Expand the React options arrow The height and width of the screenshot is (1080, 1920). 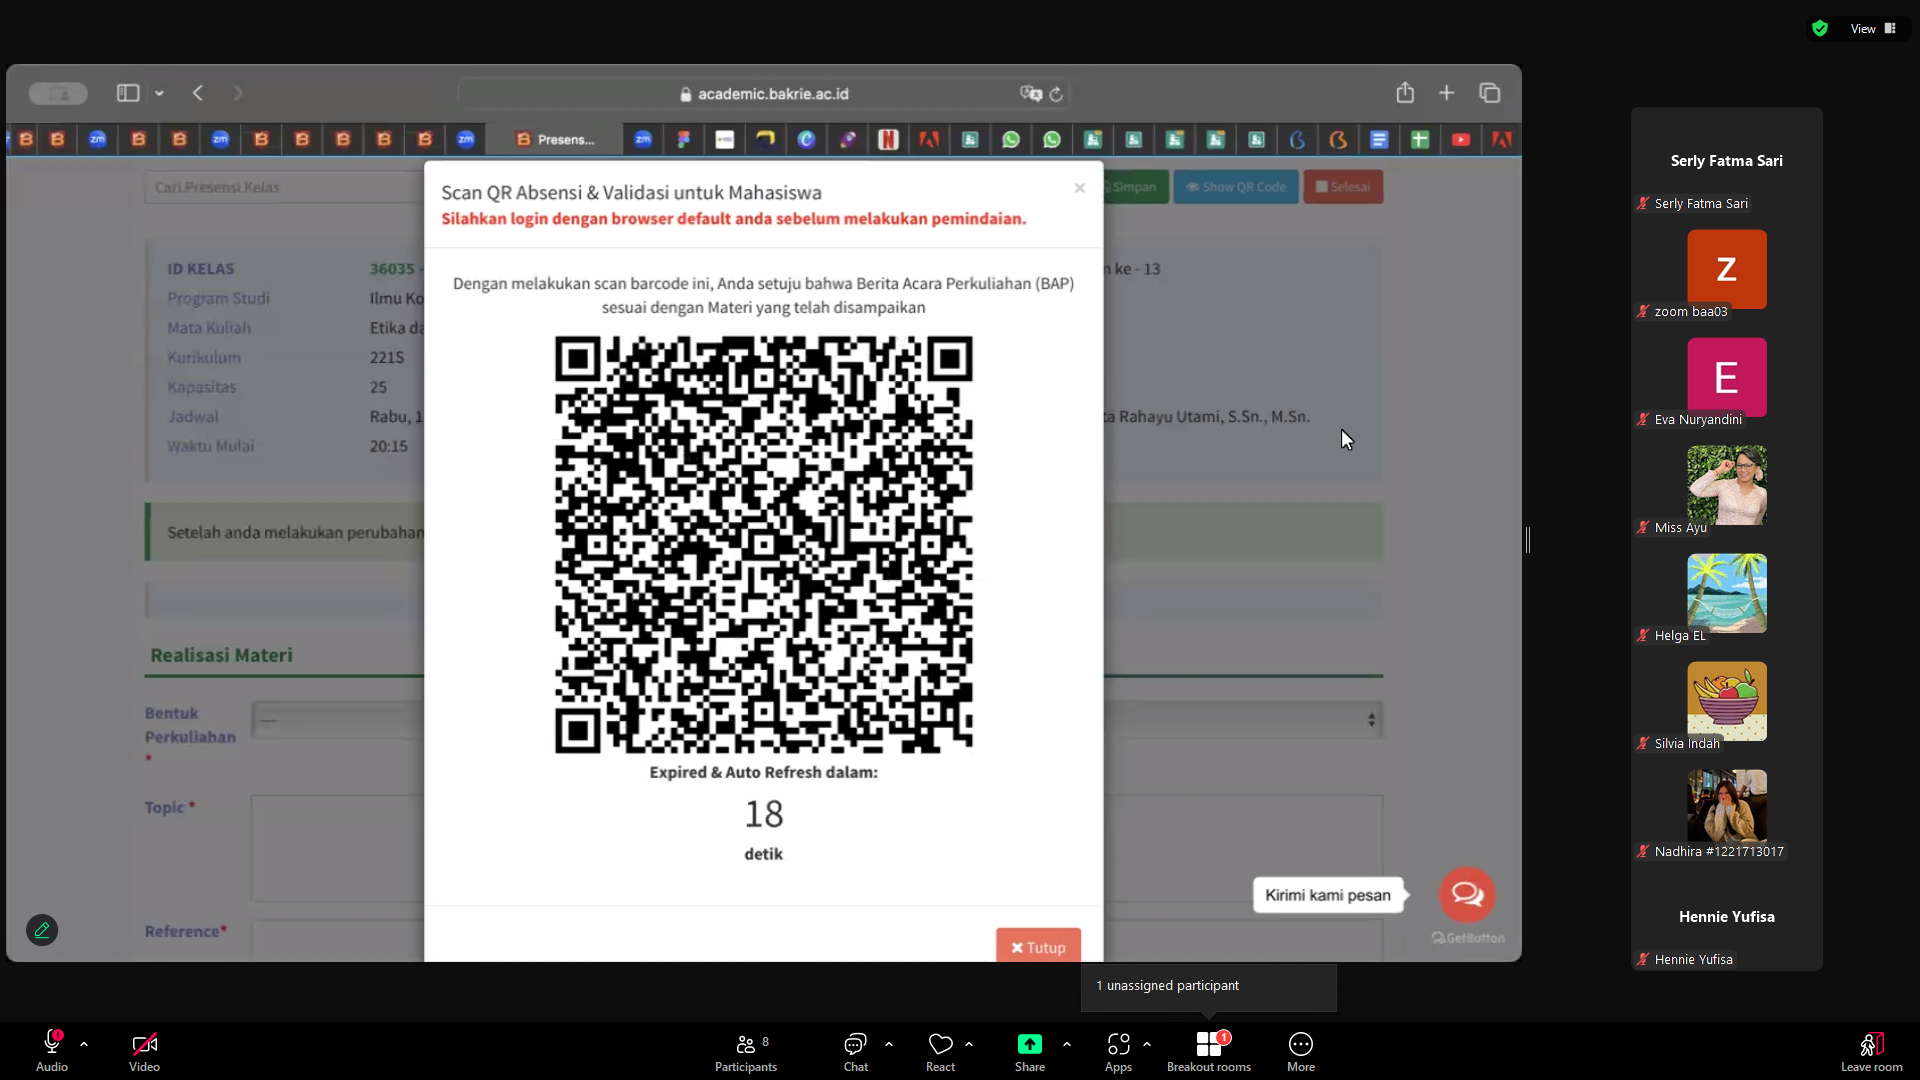click(969, 1044)
